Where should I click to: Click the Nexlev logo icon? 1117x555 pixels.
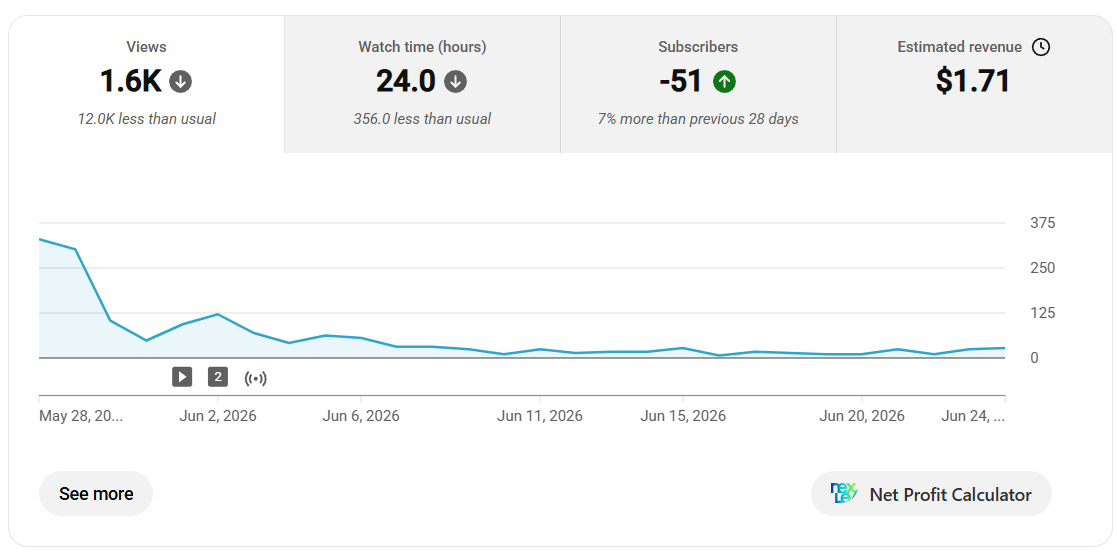pos(844,493)
